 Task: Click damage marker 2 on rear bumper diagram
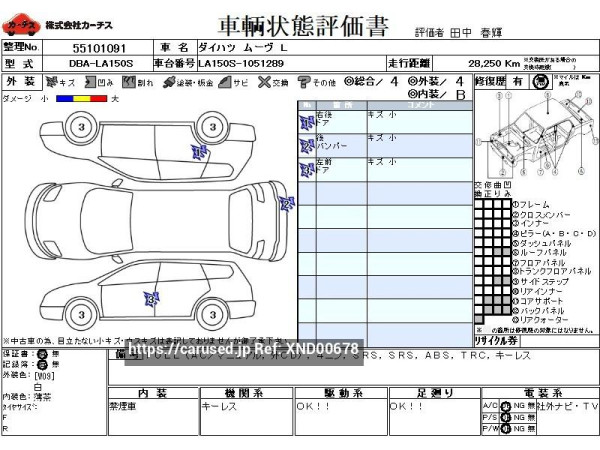287,204
